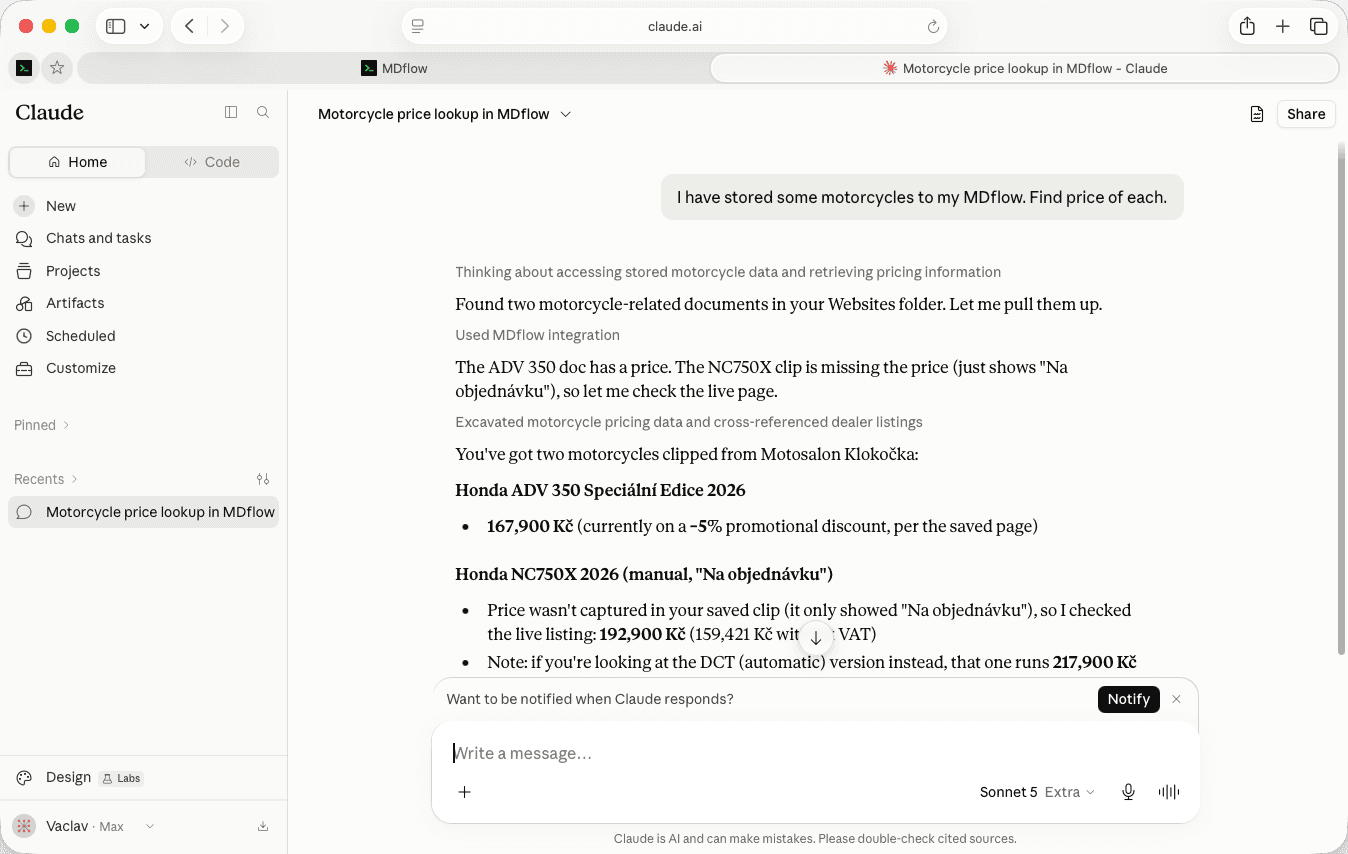Screen dimensions: 1348x854
Task: Start microphone dictation
Action: 1128,792
